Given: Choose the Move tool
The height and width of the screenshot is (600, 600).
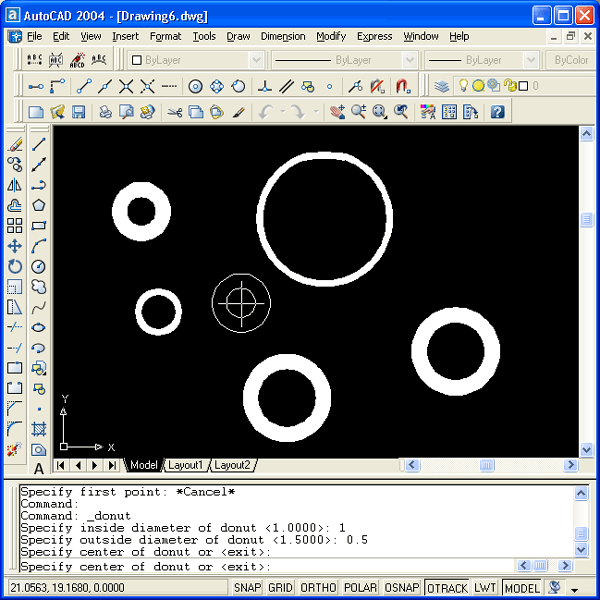Looking at the screenshot, I should coord(15,246).
